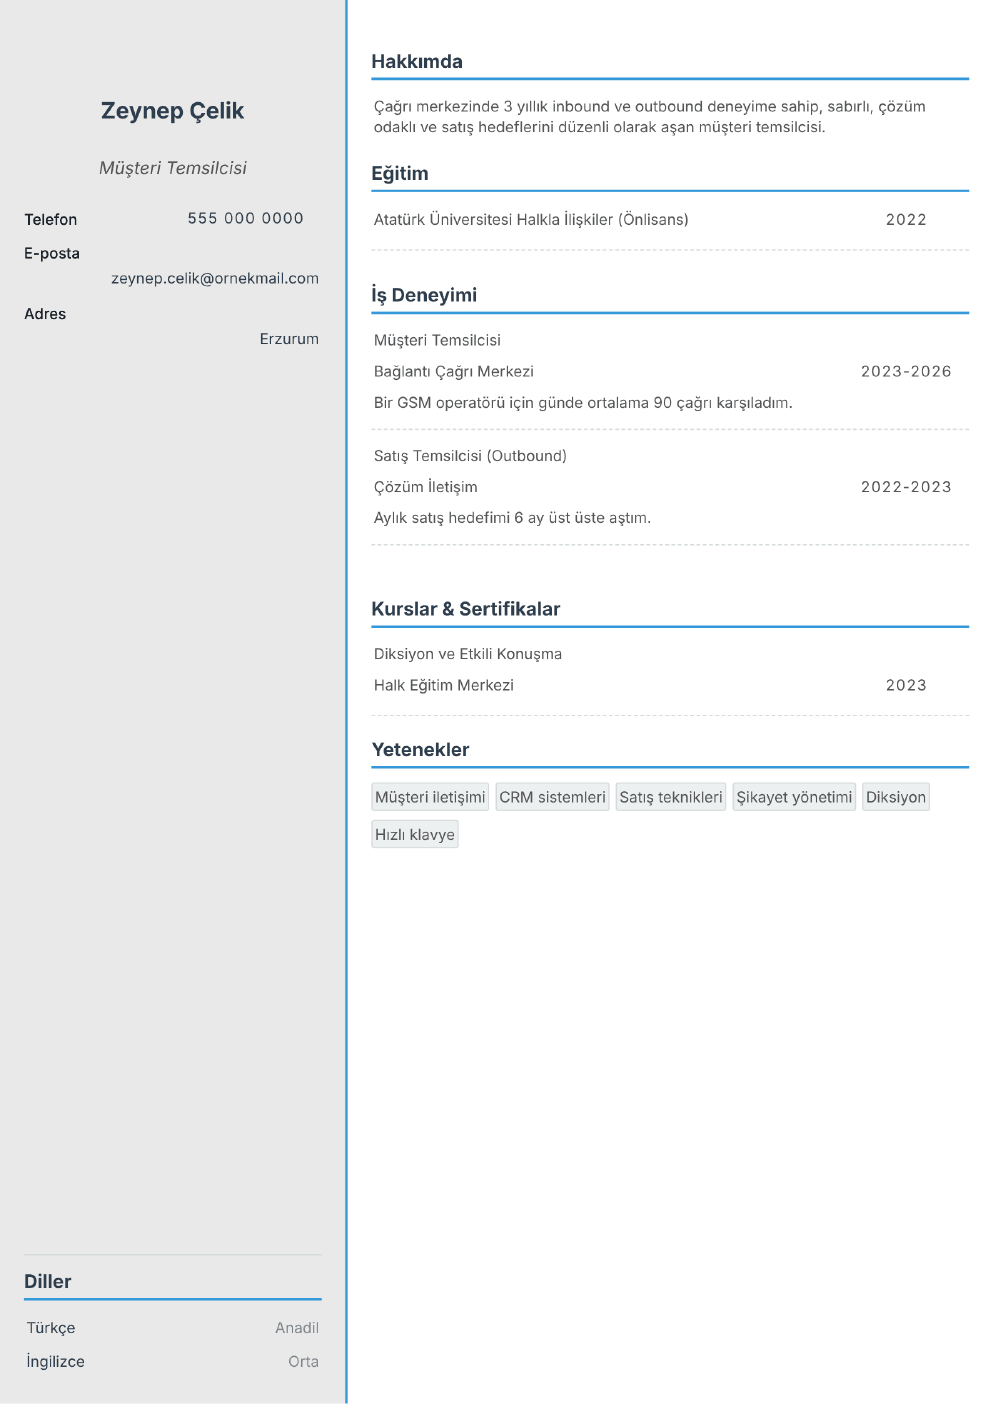
Task: Click the "Eğitim" section heading
Action: (400, 174)
